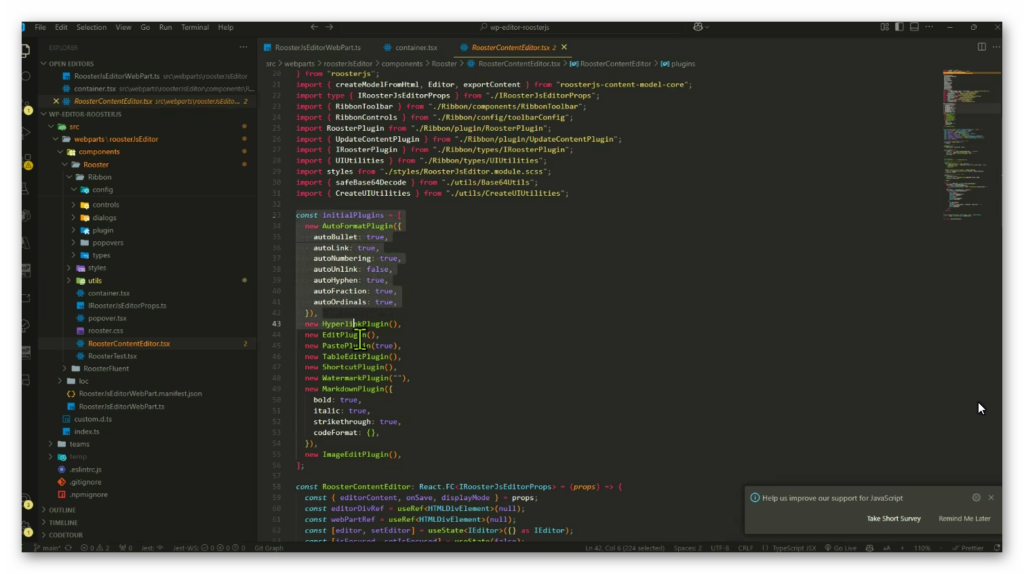
Task: Open Accounts icon in activity bar
Action: [27, 502]
